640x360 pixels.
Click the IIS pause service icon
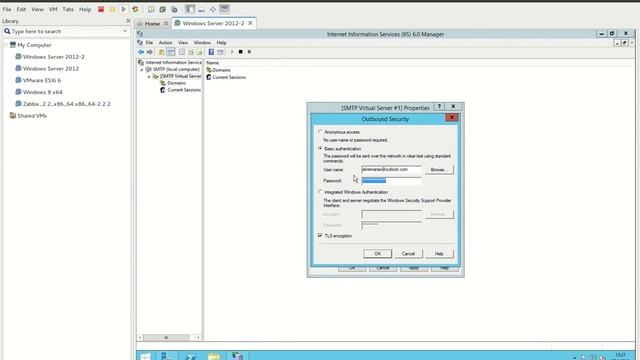pyautogui.click(x=249, y=52)
